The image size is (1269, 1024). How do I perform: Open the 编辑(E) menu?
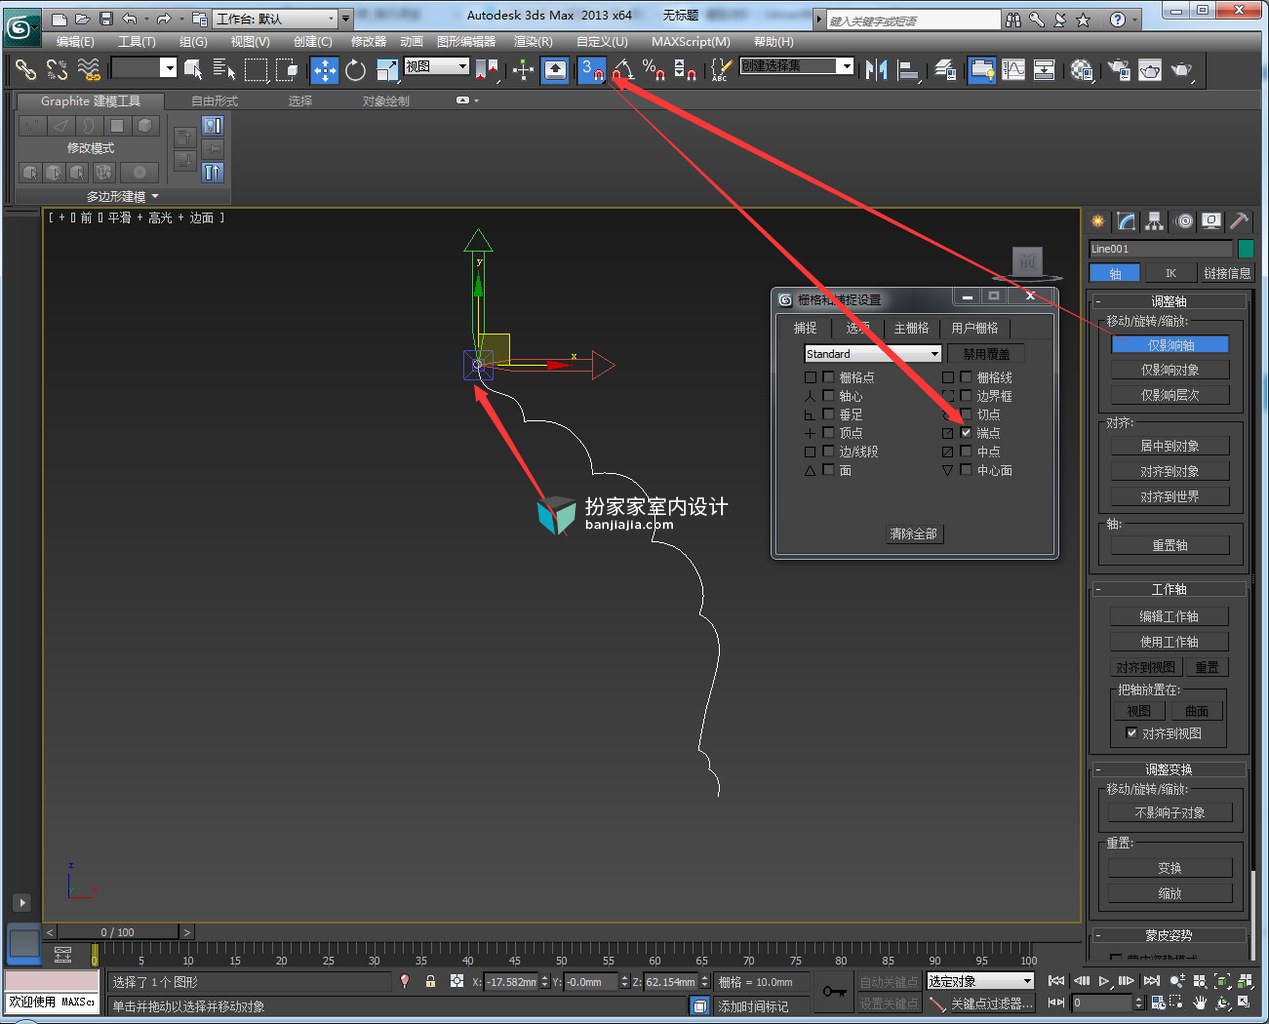[x=75, y=41]
